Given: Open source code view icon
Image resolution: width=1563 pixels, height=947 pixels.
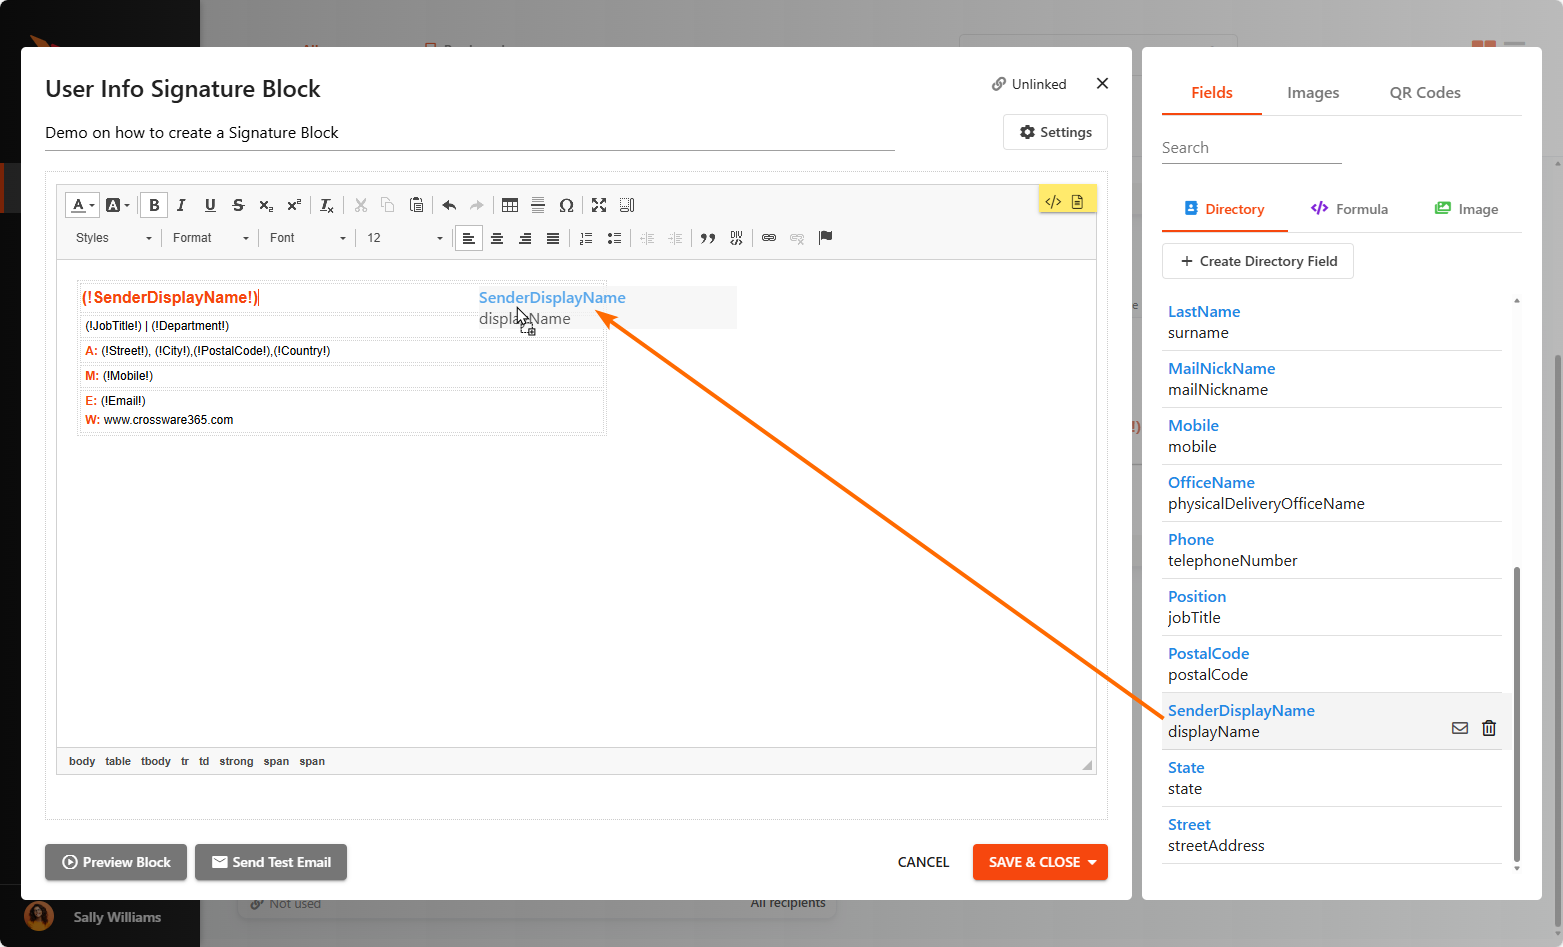Looking at the screenshot, I should [1053, 201].
